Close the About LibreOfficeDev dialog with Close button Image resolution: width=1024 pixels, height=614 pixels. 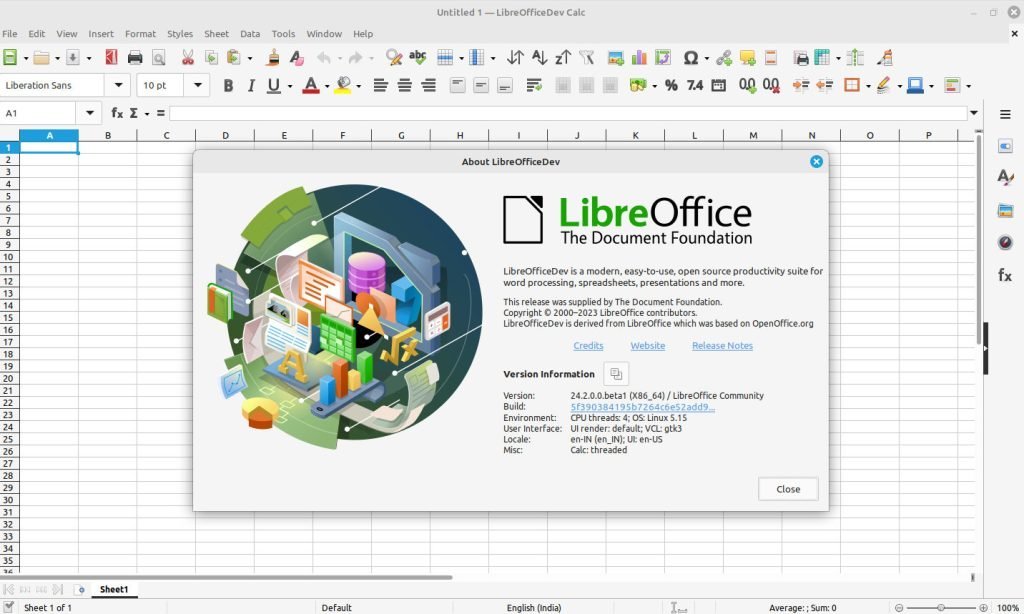787,489
